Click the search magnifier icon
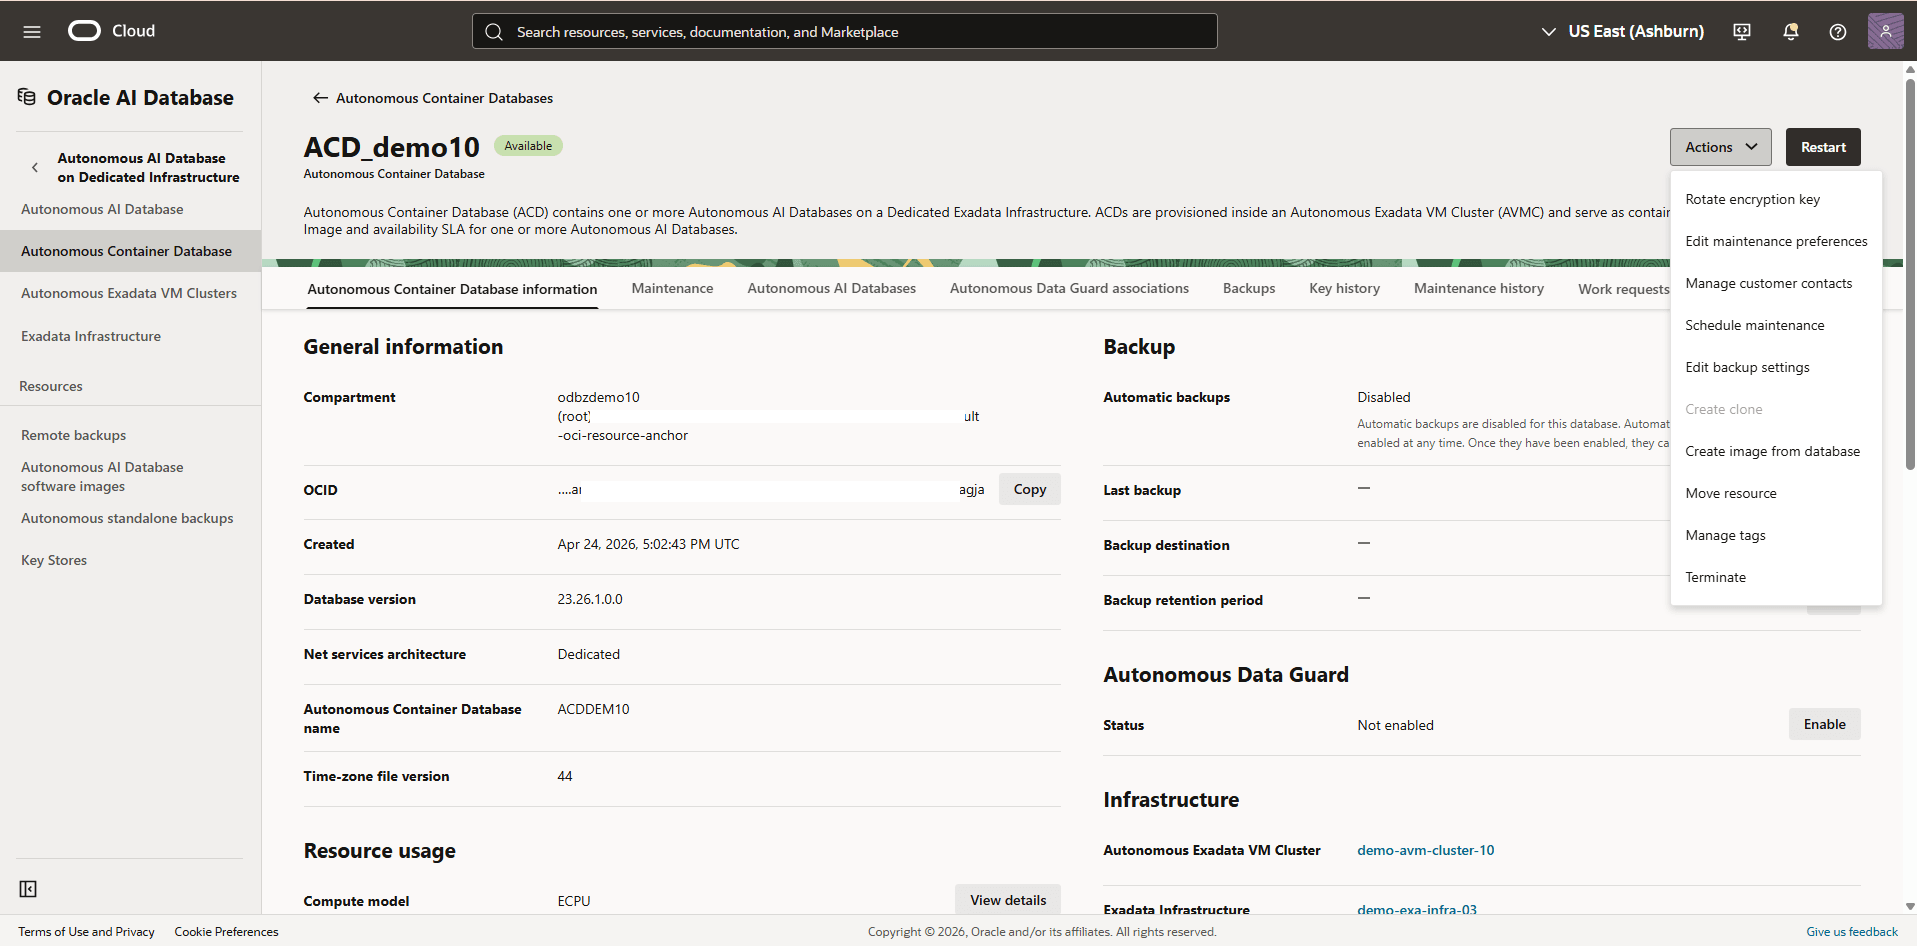The width and height of the screenshot is (1917, 946). (x=494, y=32)
